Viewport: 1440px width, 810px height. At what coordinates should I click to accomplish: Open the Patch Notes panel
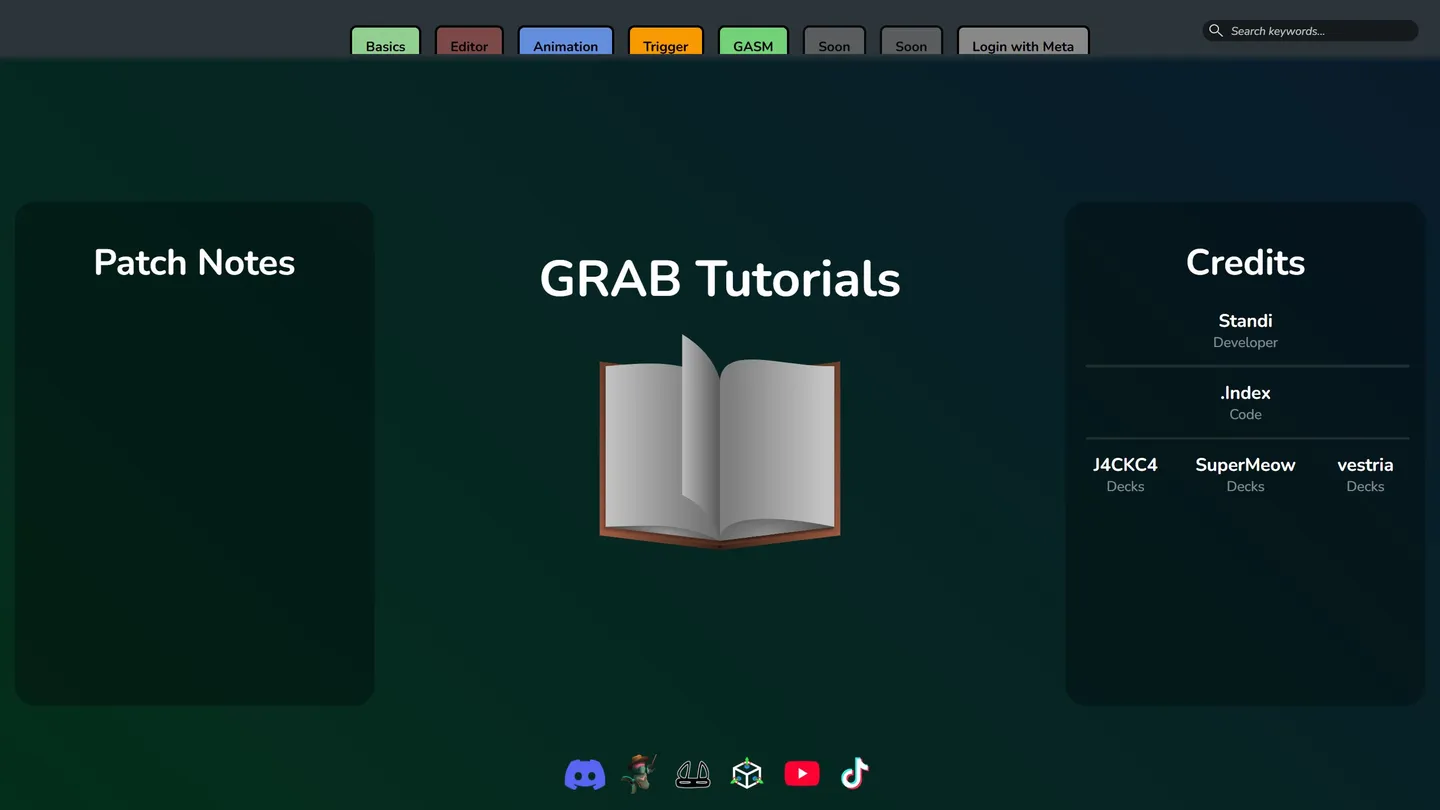tap(194, 262)
